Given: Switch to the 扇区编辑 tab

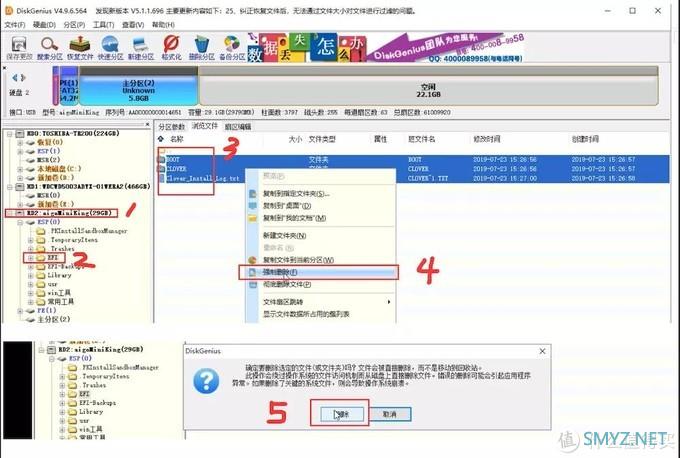Looking at the screenshot, I should click(238, 127).
